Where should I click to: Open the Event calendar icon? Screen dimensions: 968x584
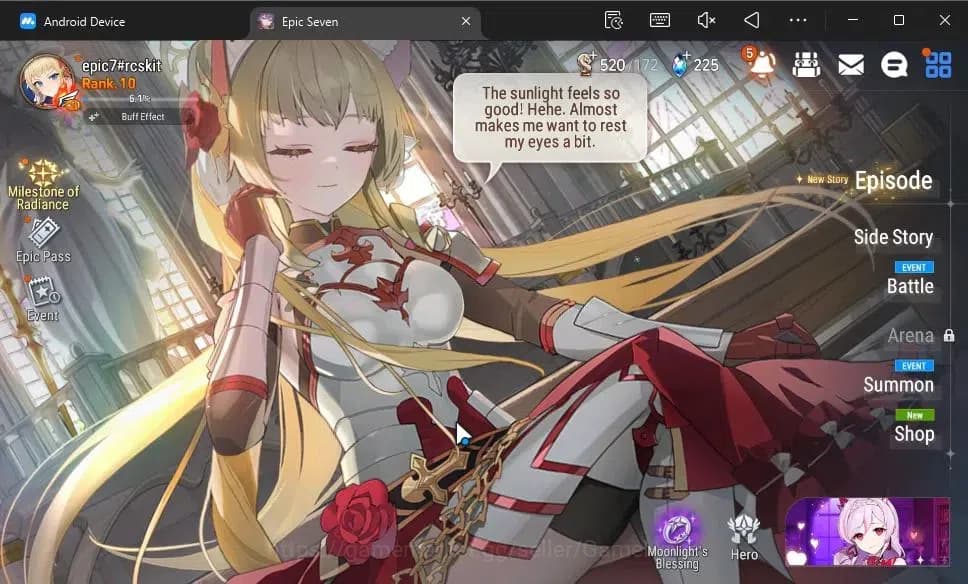(x=43, y=299)
